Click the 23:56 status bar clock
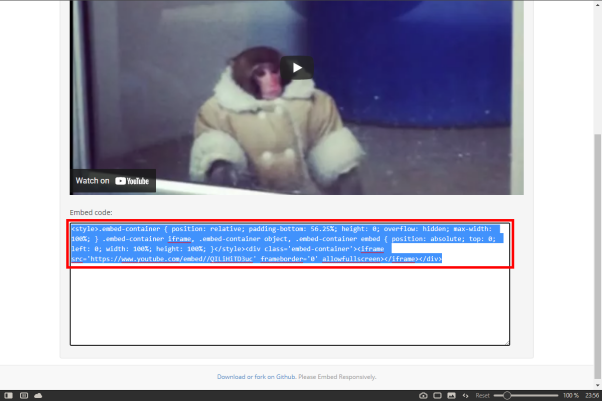This screenshot has height=401, width=602. 592,396
